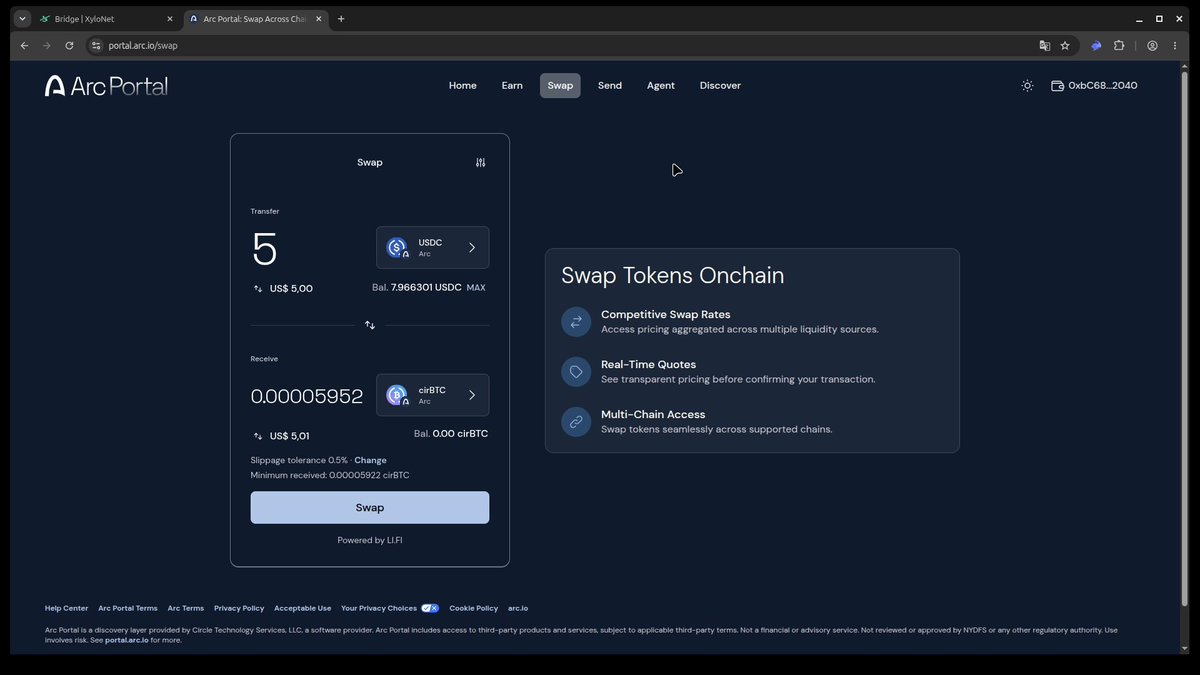Click the cirBTC coin icon
This screenshot has width=1200, height=675.
tap(397, 395)
